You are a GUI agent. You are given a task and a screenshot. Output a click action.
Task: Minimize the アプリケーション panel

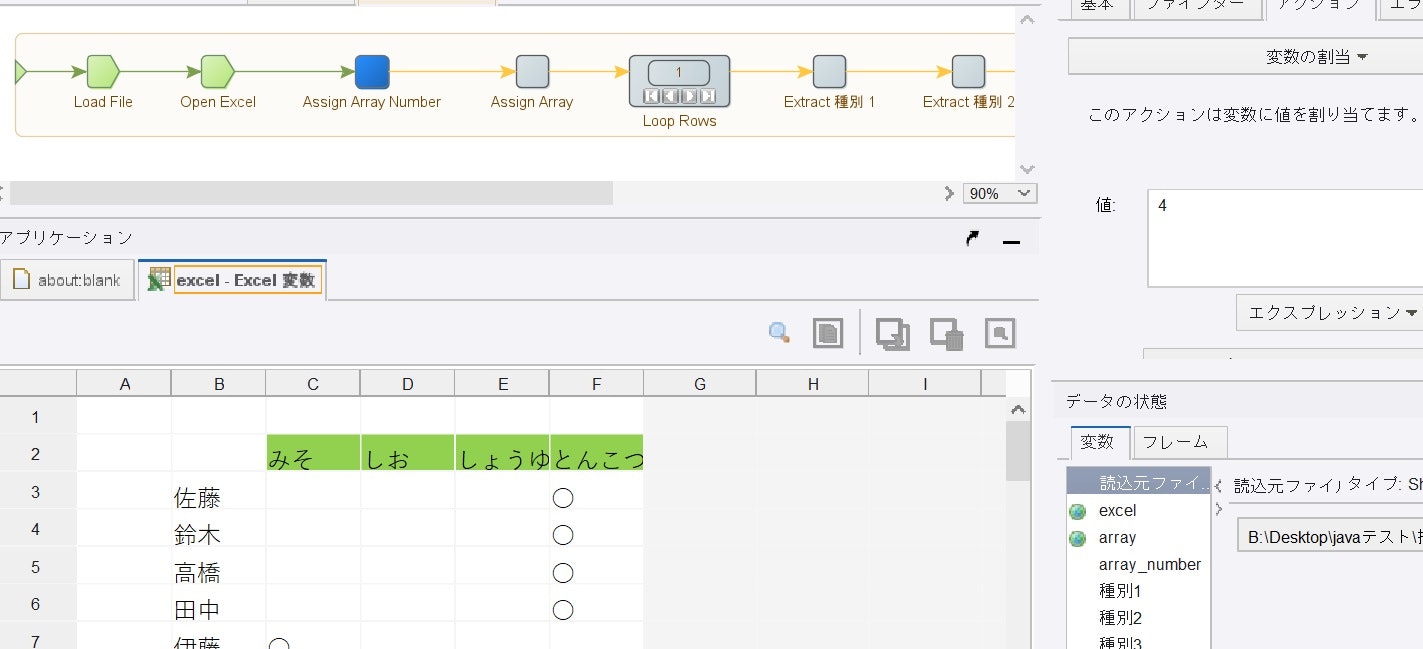(1011, 240)
